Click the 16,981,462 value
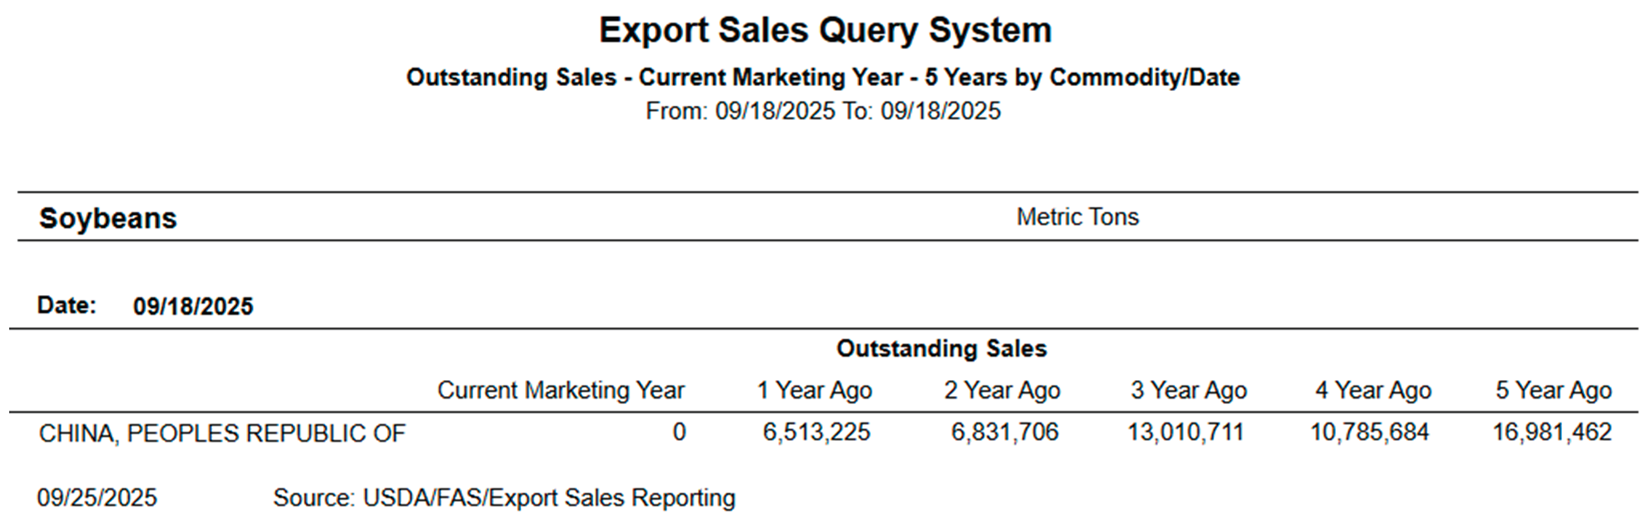This screenshot has width=1651, height=522. point(1551,432)
